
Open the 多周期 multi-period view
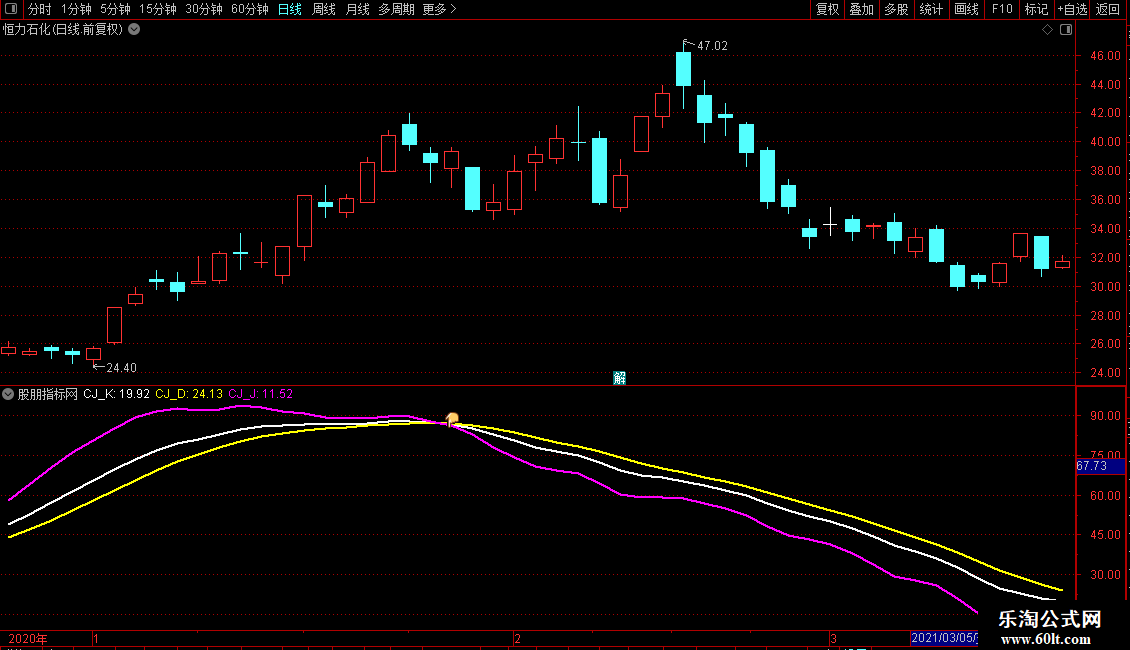click(396, 9)
